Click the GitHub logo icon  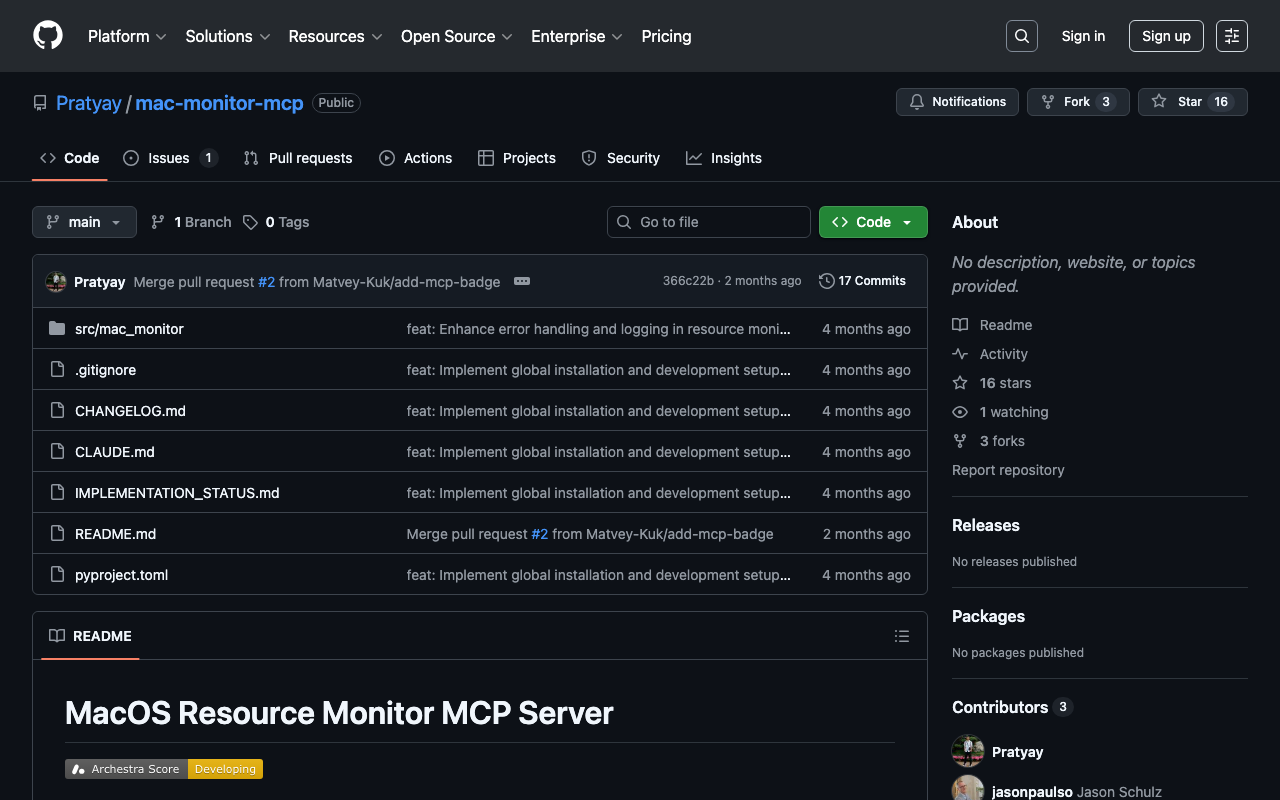(48, 36)
